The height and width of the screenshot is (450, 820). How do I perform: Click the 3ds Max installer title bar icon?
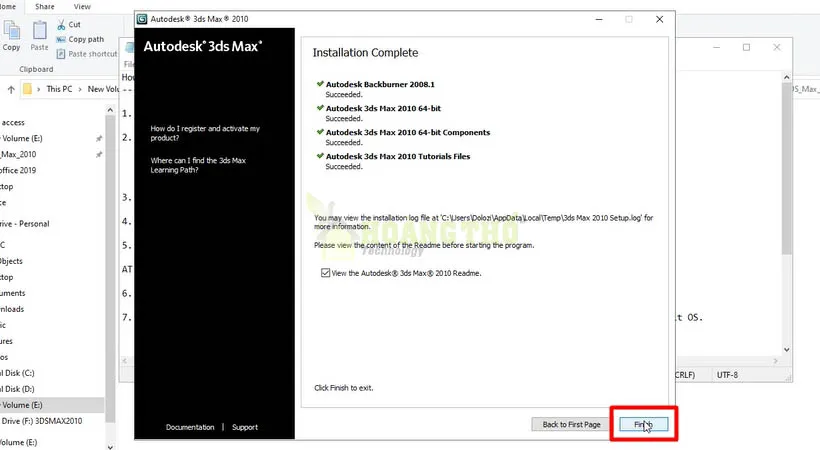(x=142, y=19)
